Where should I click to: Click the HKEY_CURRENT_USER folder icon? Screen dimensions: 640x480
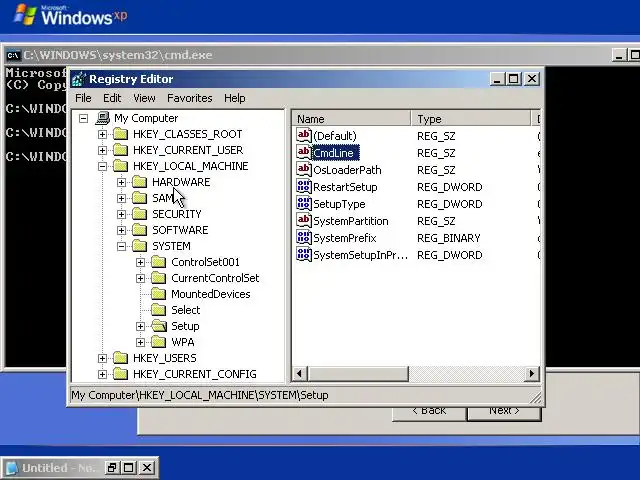coord(120,150)
